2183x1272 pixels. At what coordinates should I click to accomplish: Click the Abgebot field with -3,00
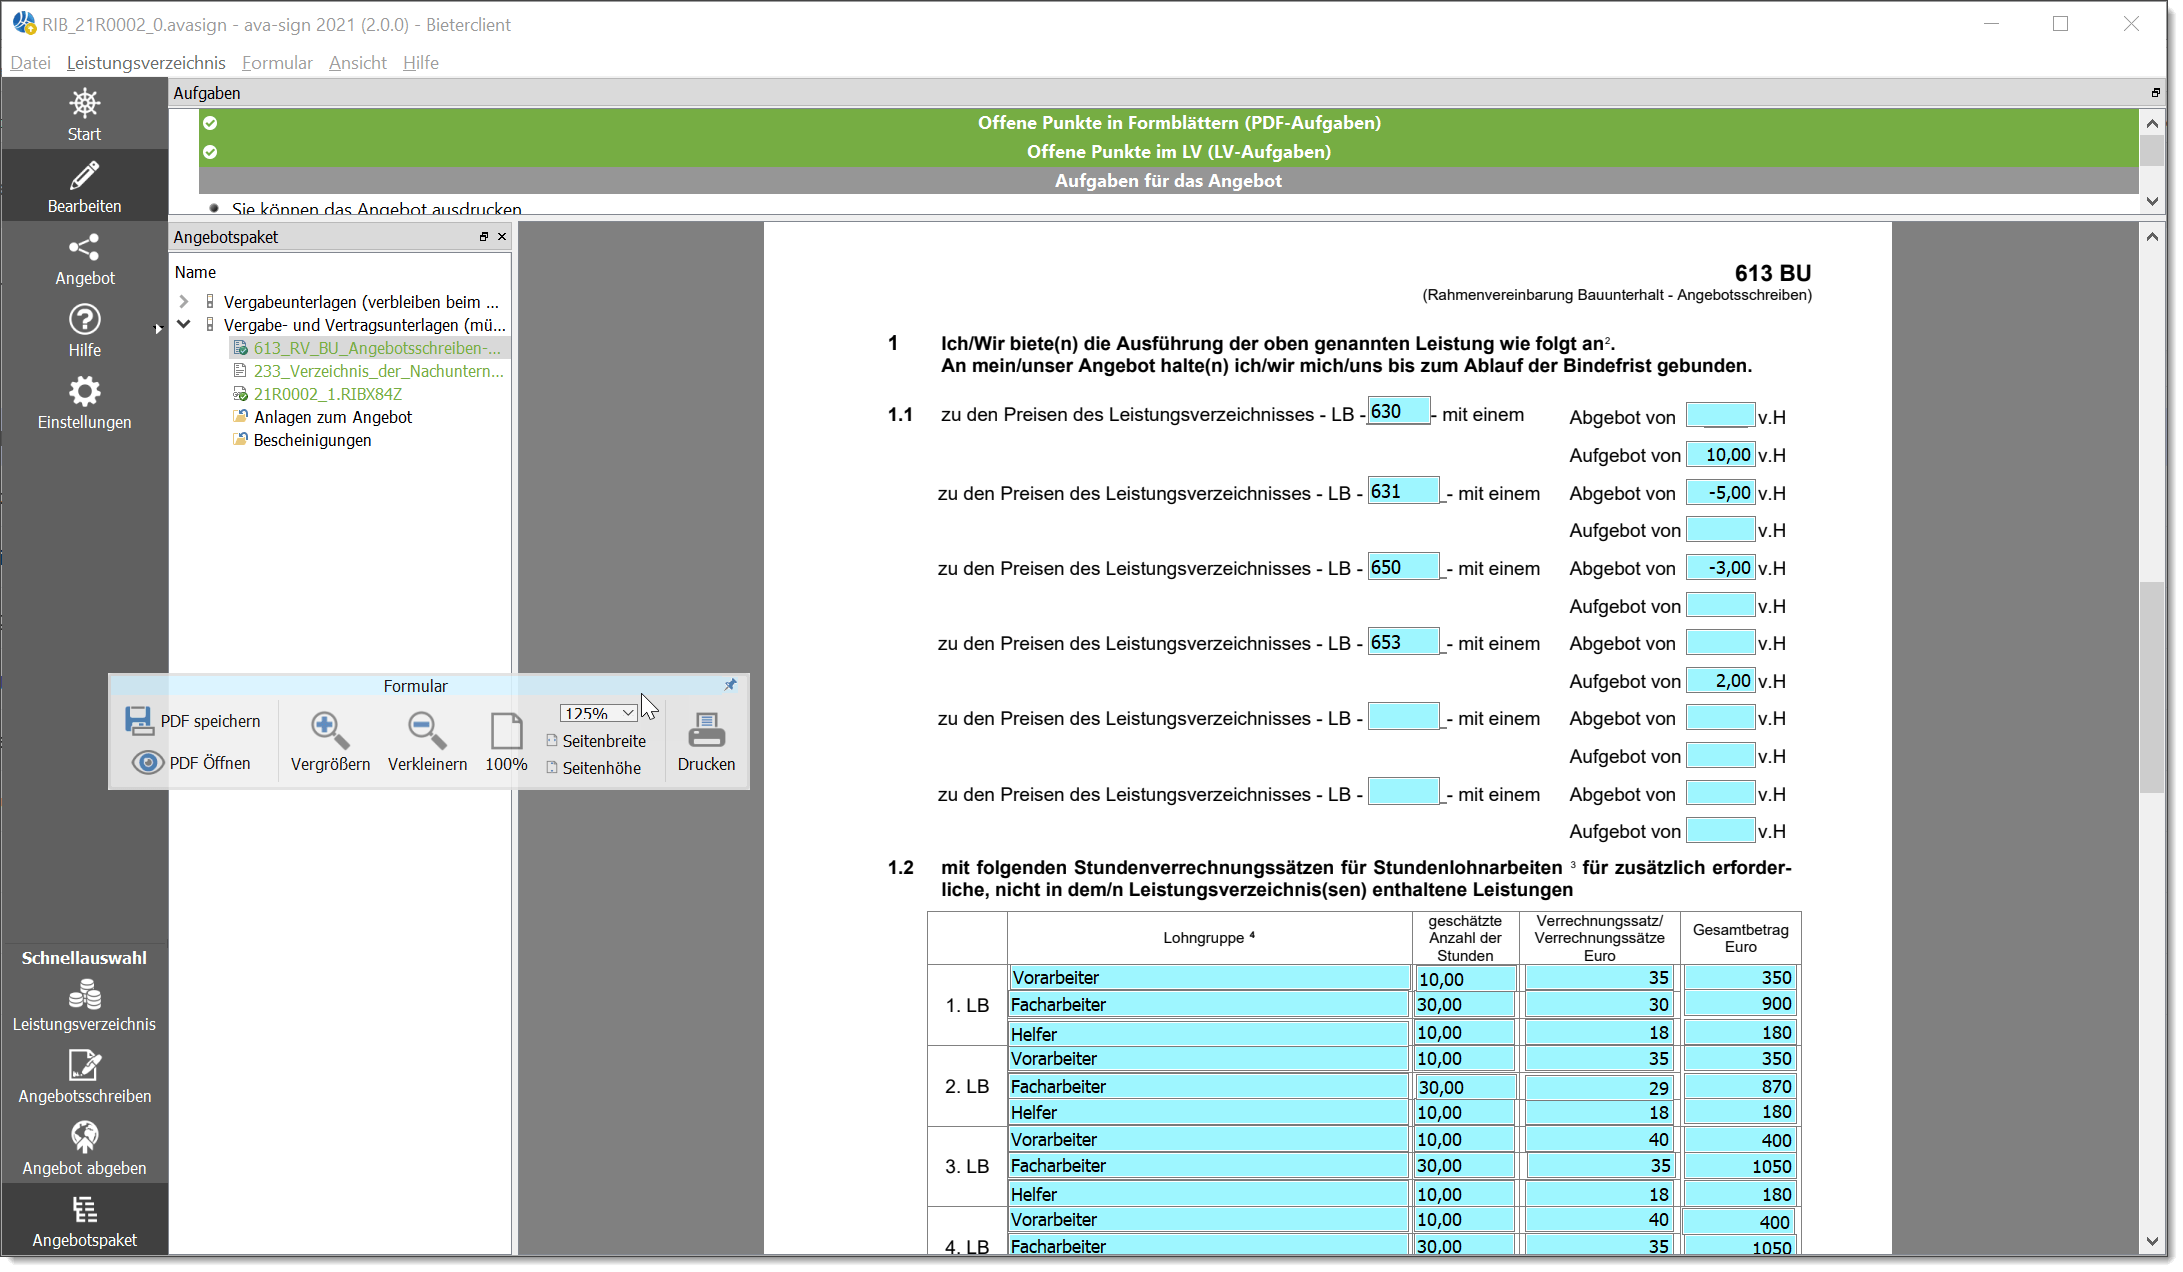(x=1720, y=568)
